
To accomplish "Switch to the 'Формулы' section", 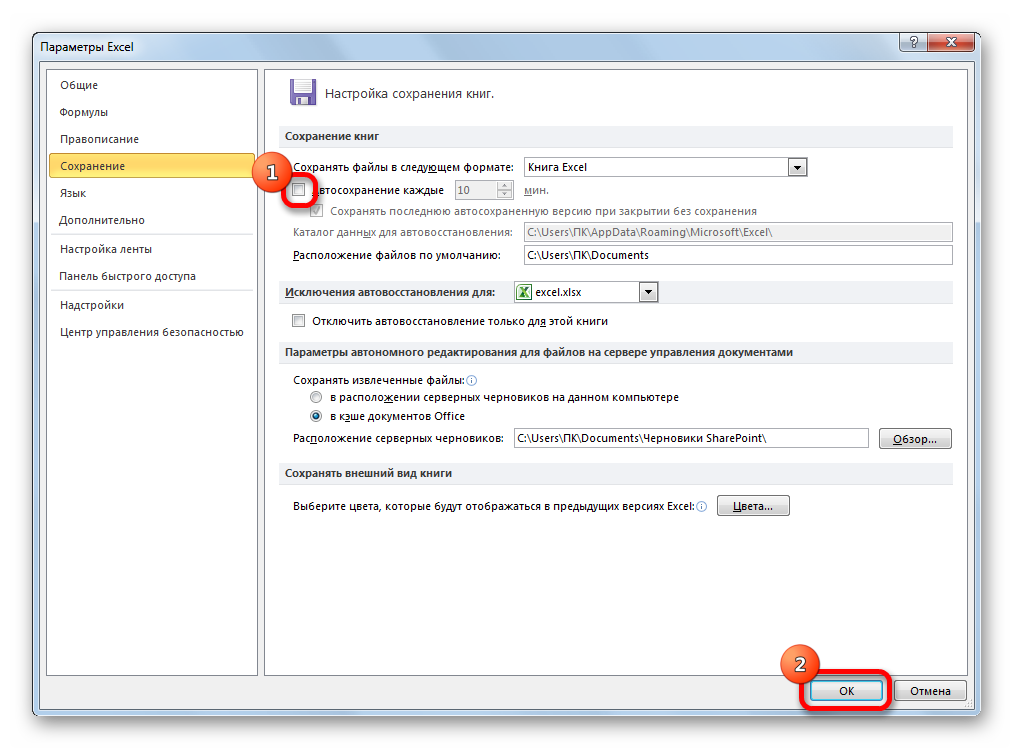I will click(x=84, y=112).
